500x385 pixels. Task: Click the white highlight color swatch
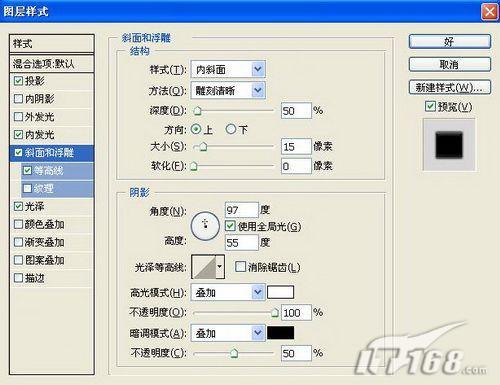281,292
